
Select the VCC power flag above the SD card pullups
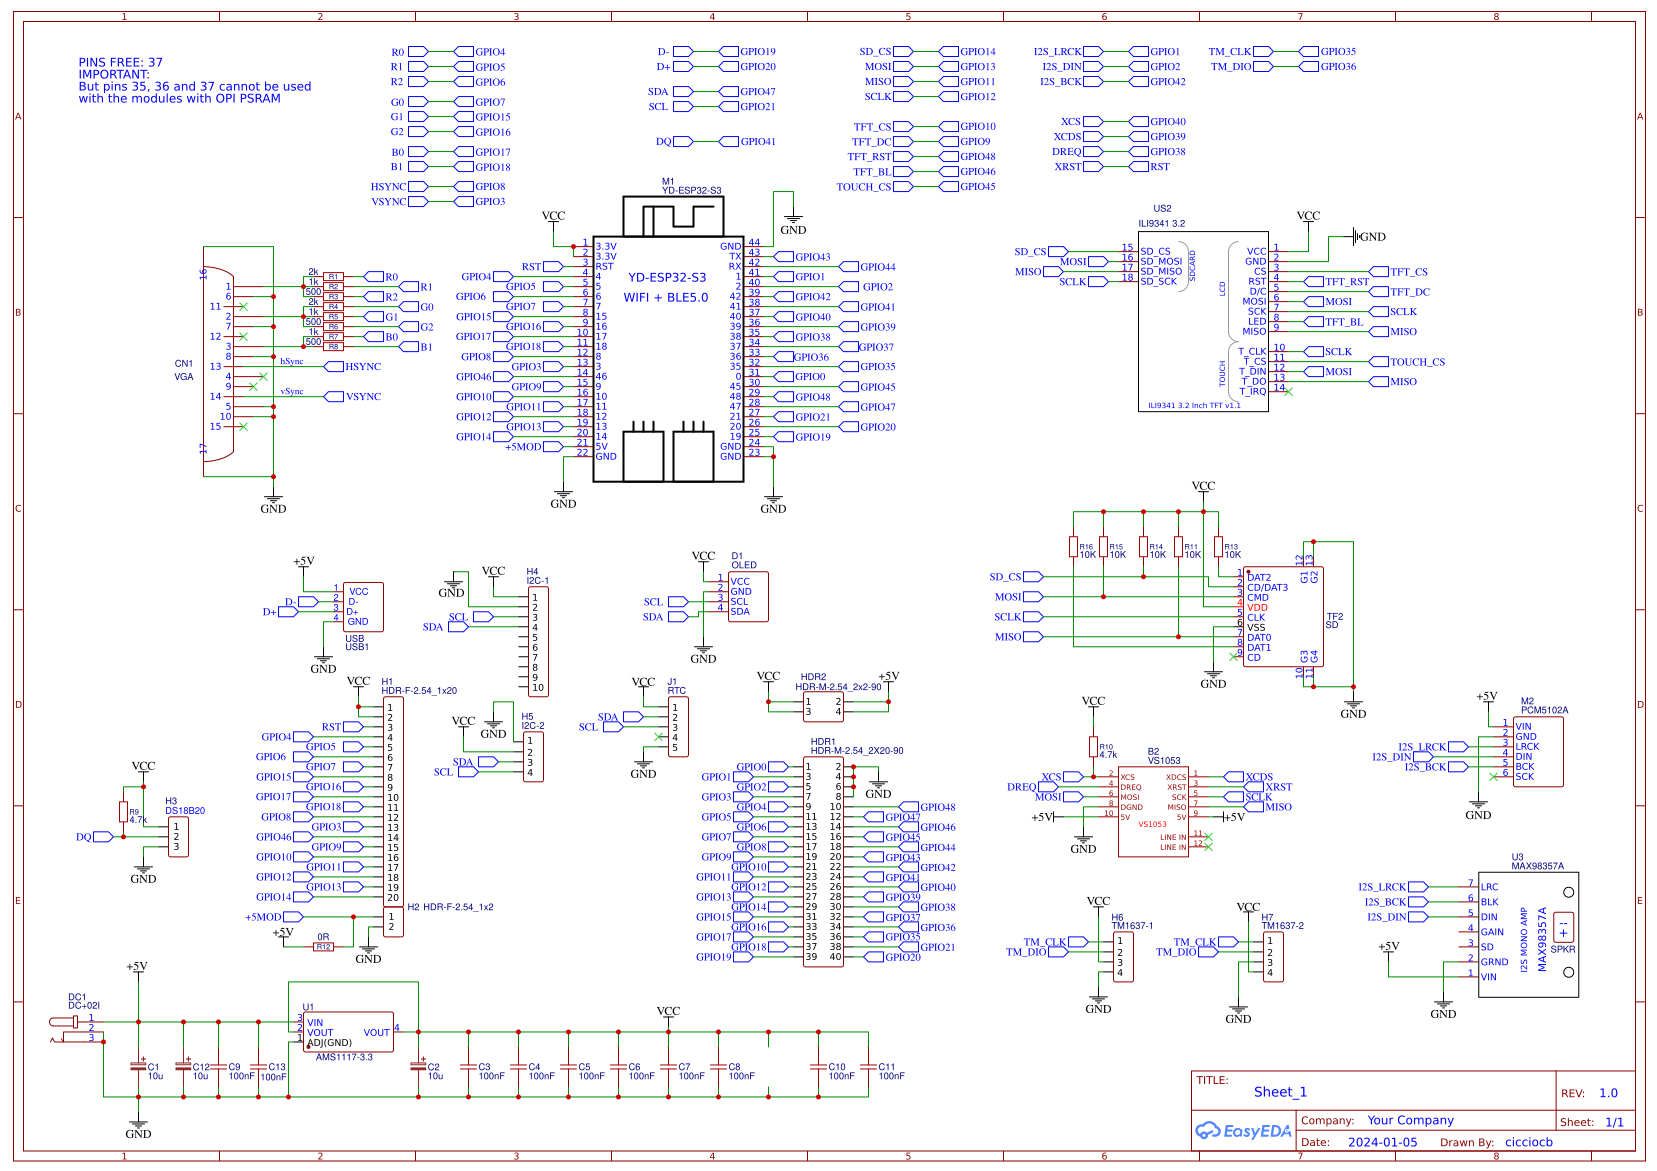tap(1201, 487)
